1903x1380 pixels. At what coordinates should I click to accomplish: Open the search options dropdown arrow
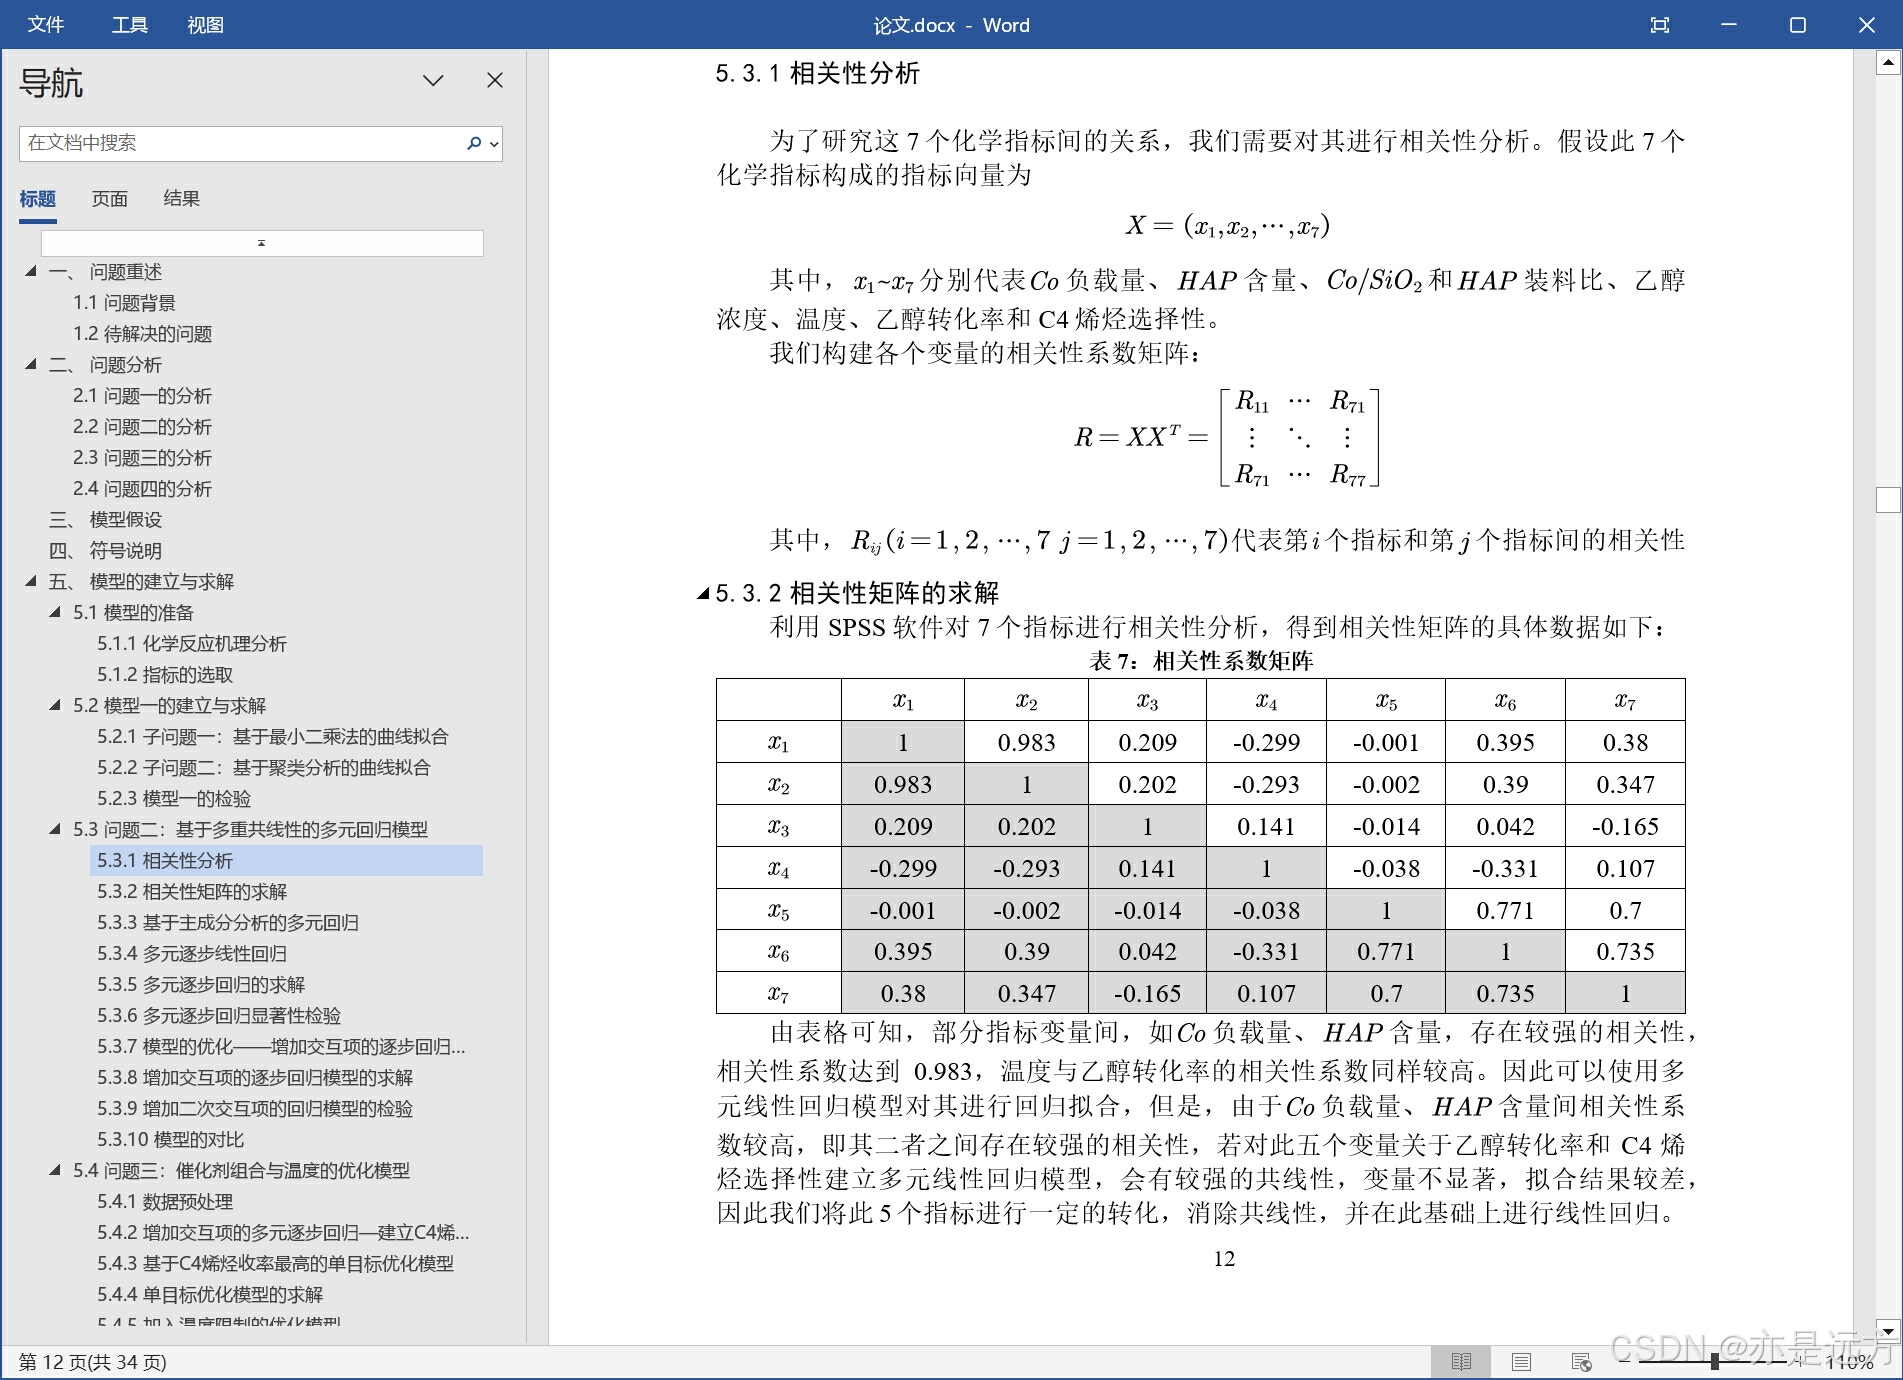pos(493,144)
